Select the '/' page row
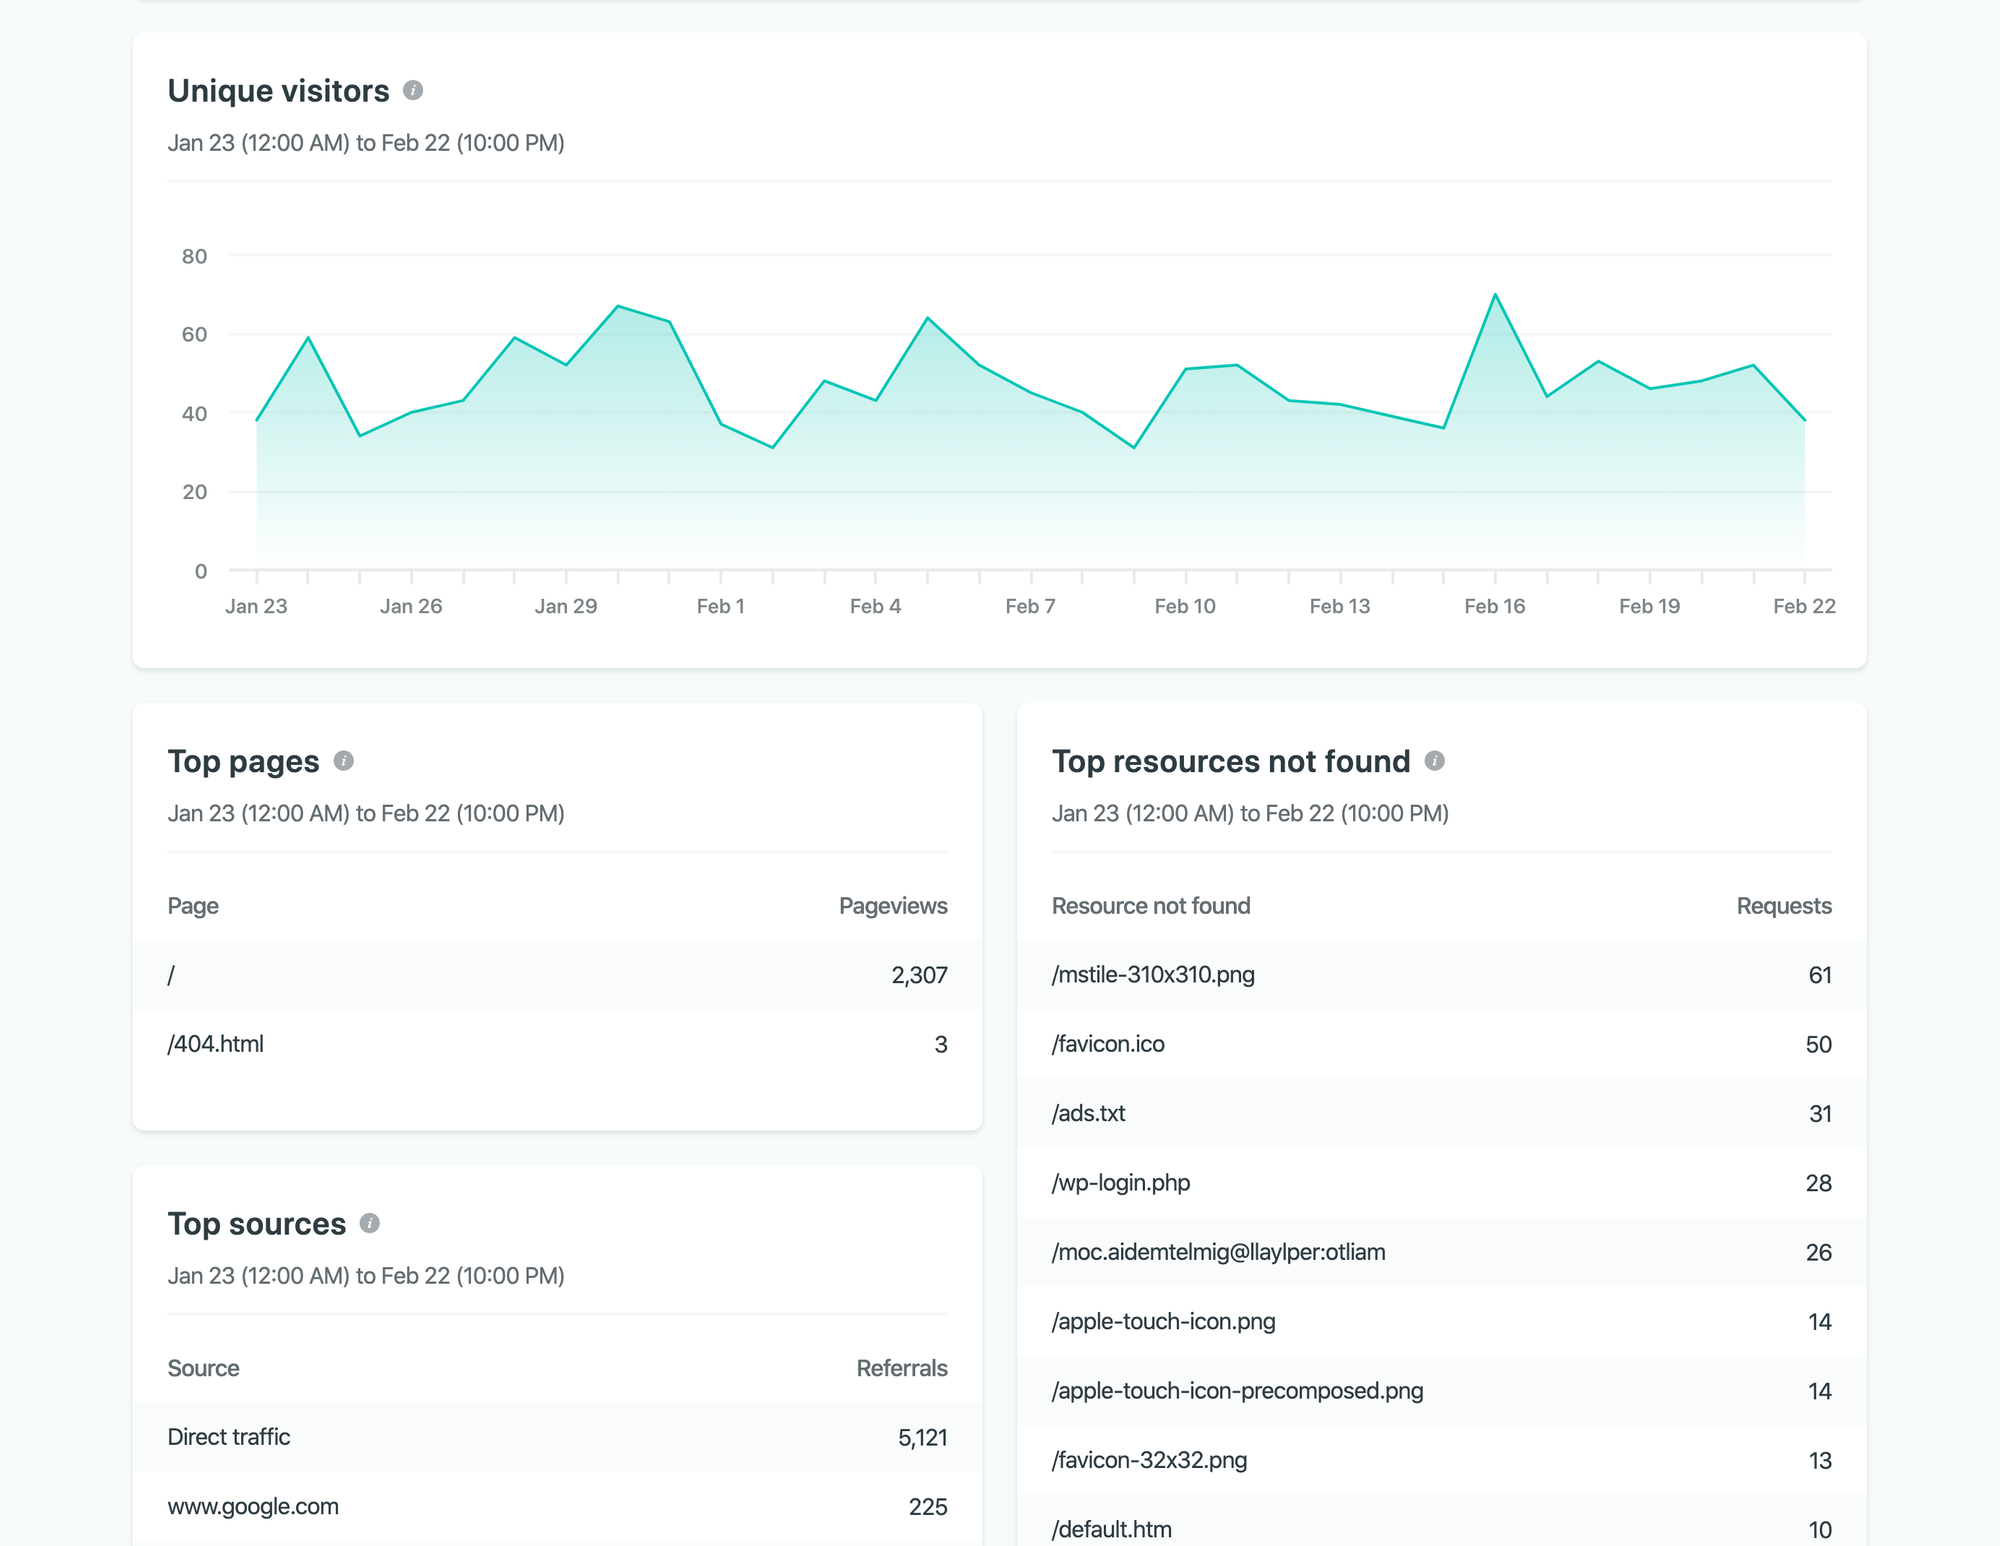Image resolution: width=2000 pixels, height=1546 pixels. click(x=557, y=975)
